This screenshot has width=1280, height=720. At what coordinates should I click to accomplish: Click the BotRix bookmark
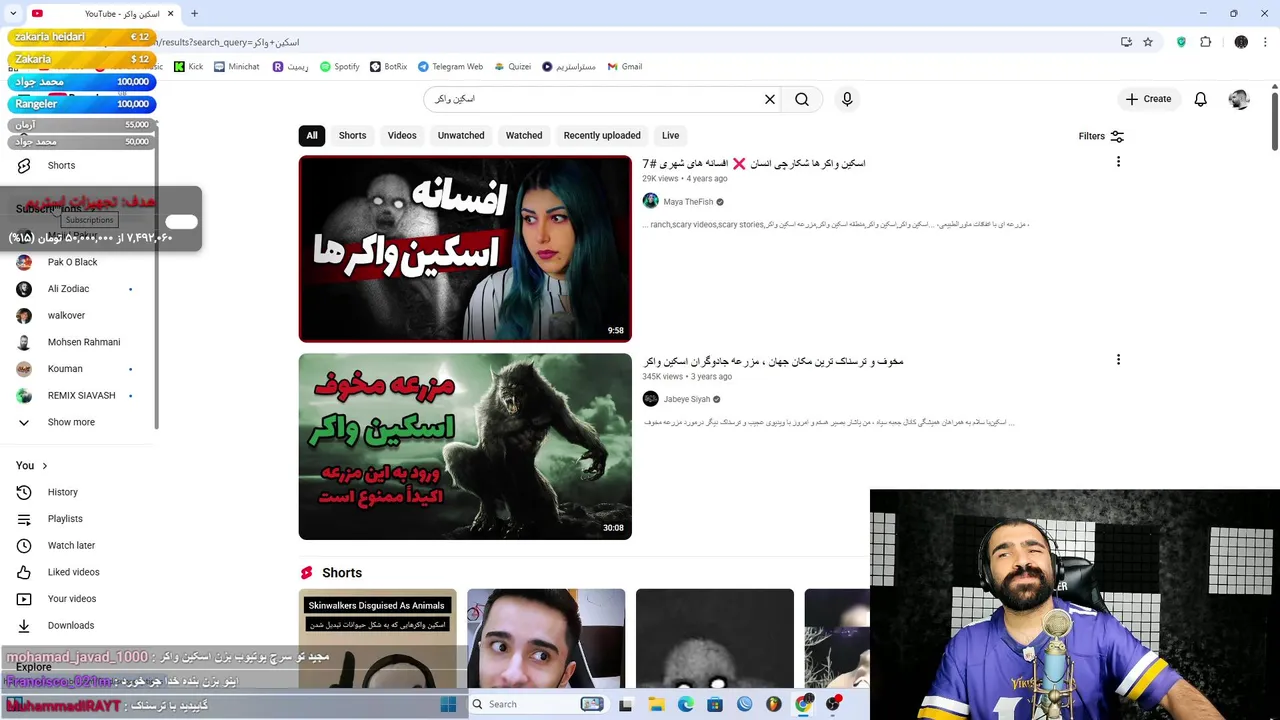click(x=388, y=67)
